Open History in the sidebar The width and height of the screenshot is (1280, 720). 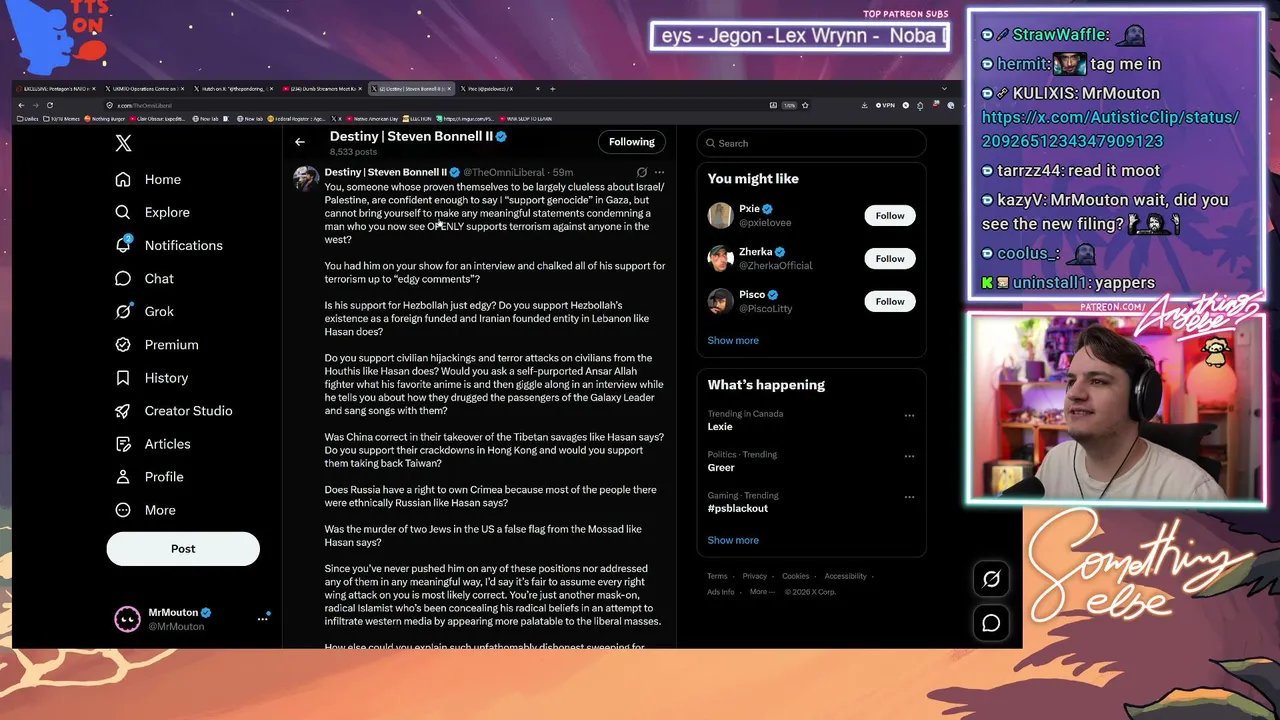(152, 378)
